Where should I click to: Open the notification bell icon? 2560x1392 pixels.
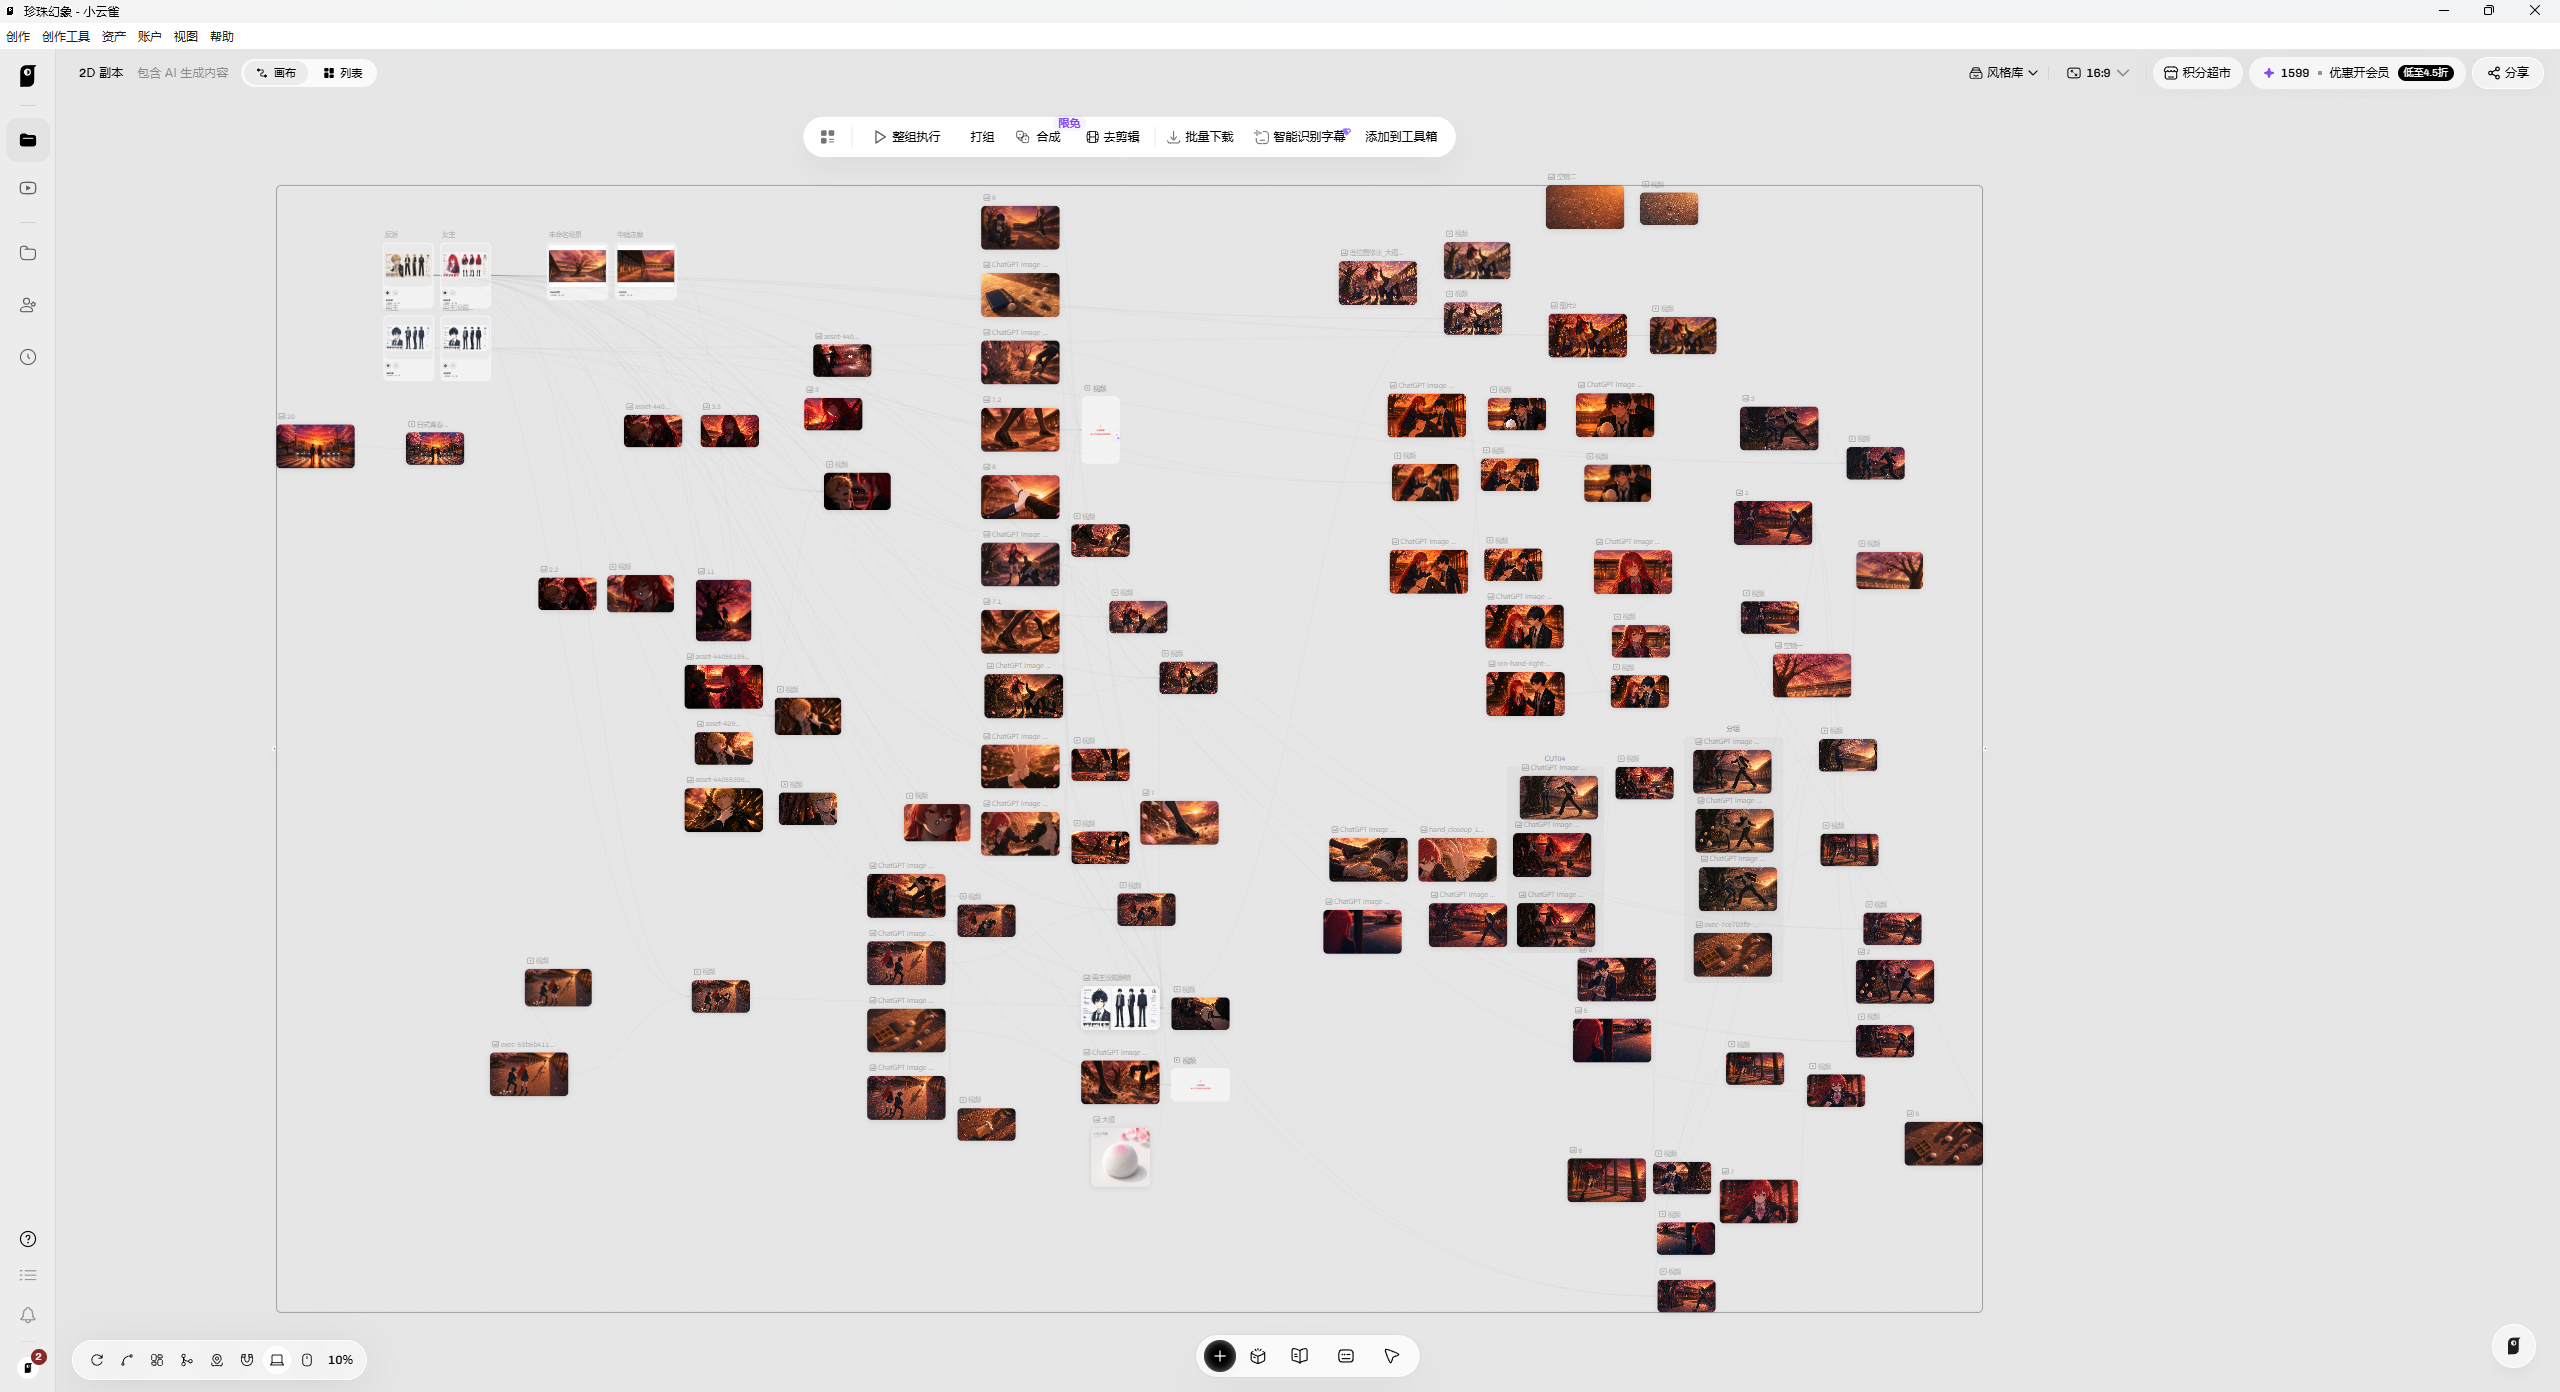(28, 1315)
